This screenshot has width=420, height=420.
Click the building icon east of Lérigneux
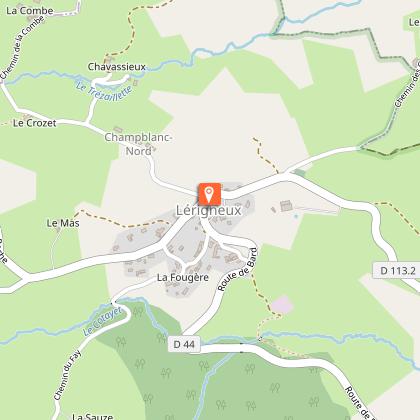[286, 206]
